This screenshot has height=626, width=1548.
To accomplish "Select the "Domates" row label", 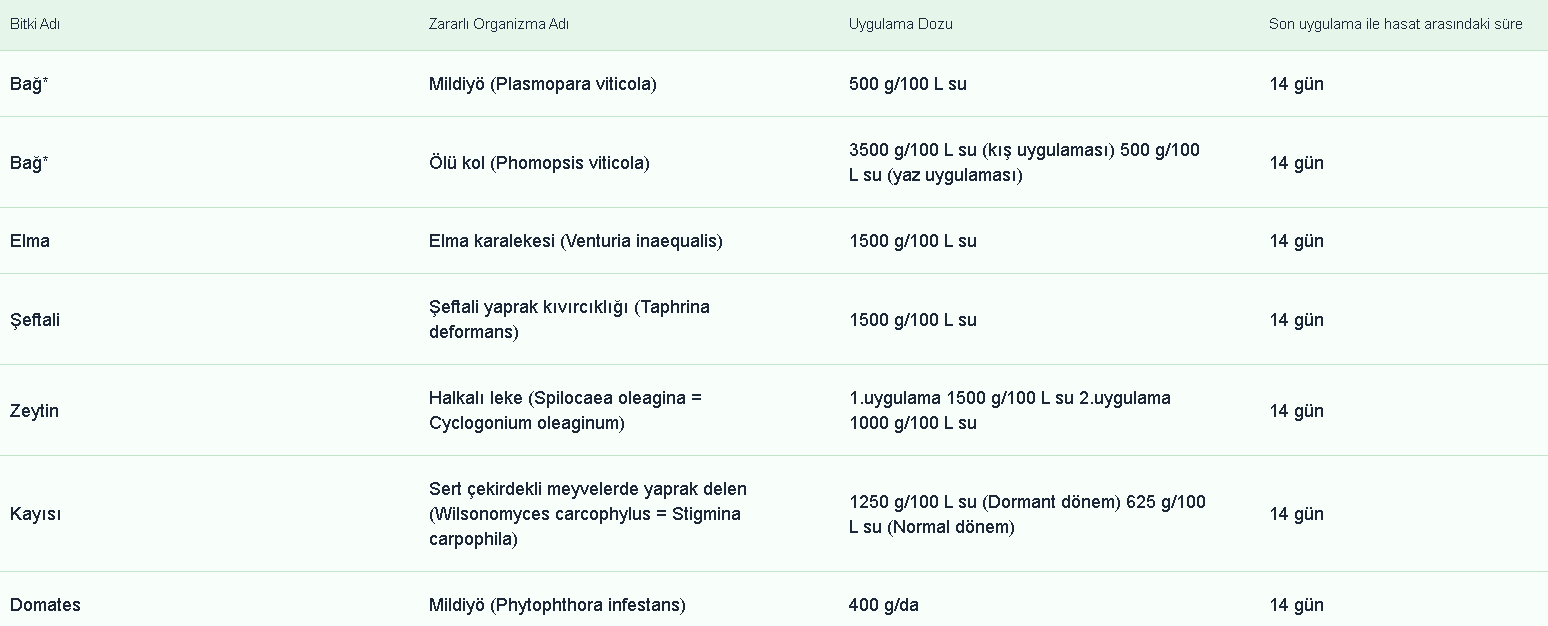I will [x=45, y=605].
